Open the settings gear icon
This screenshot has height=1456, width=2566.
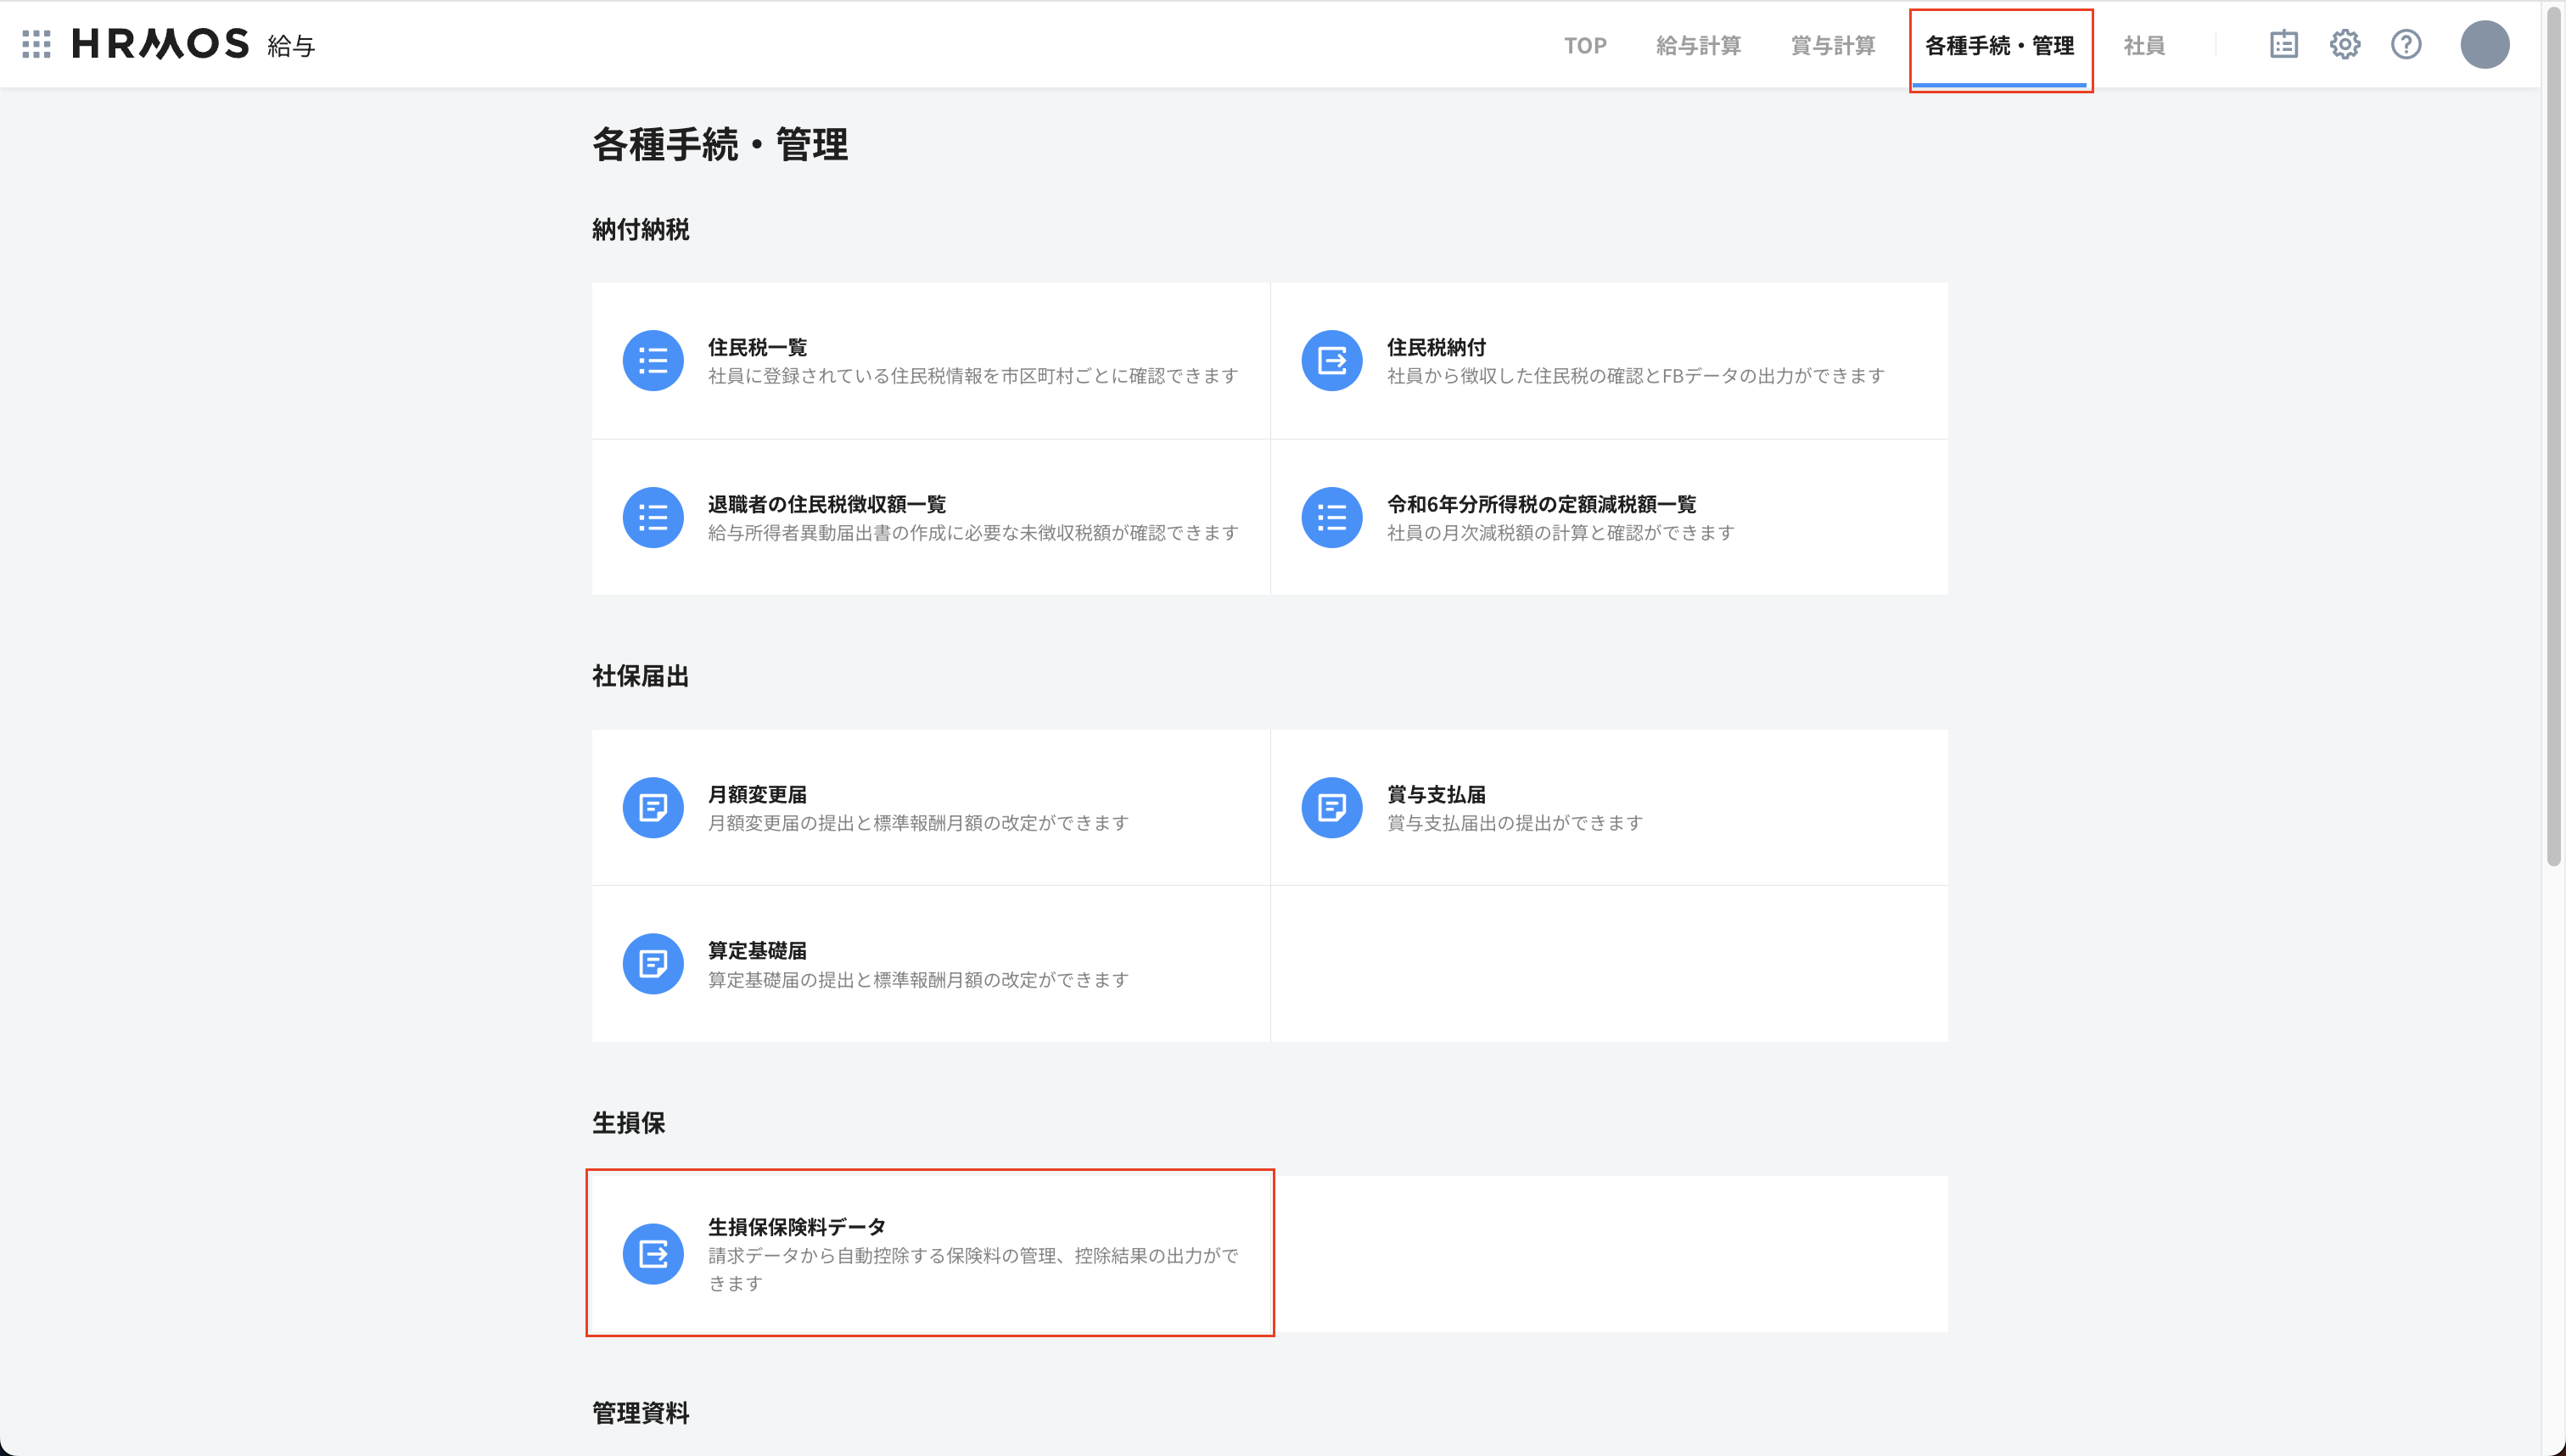[x=2345, y=44]
